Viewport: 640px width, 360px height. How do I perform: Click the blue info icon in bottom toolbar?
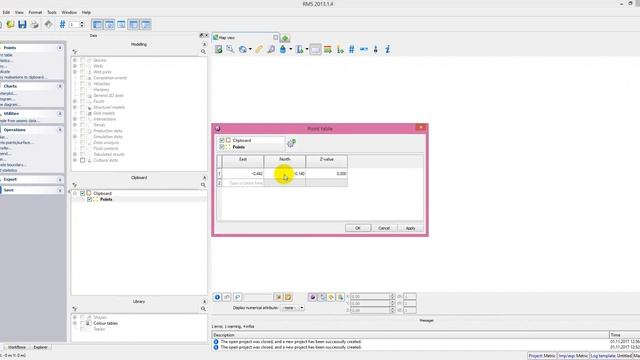[x=217, y=297]
